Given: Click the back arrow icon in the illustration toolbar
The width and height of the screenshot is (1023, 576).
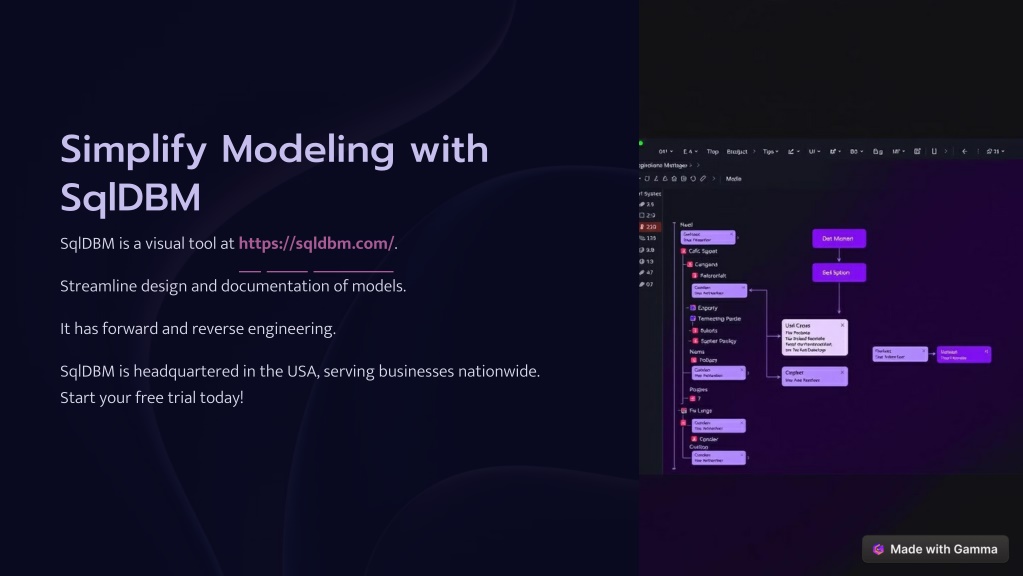Looking at the screenshot, I should (x=964, y=151).
